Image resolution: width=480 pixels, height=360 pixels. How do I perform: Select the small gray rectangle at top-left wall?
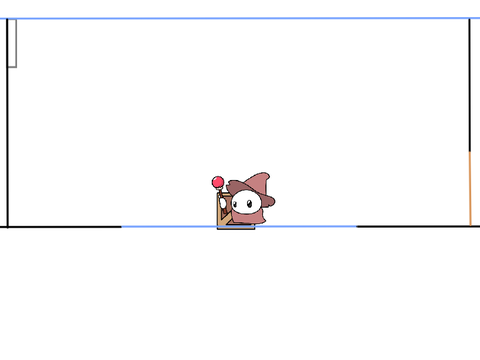(x=12, y=43)
